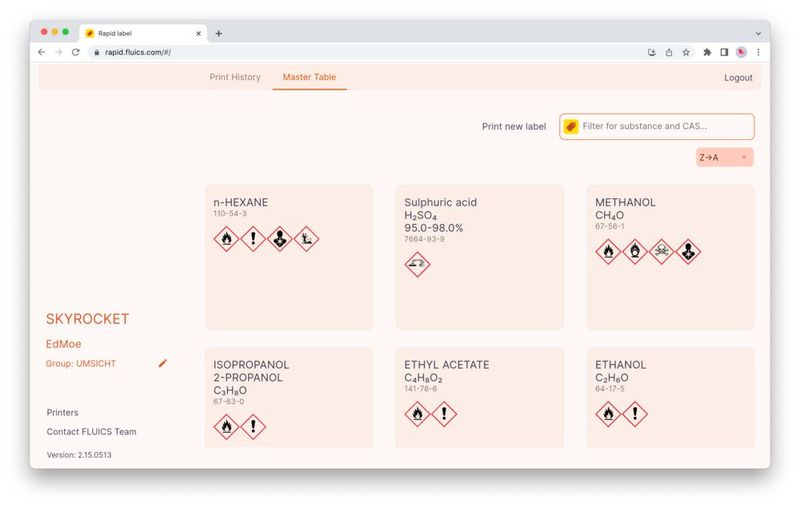800x508 pixels.
Task: Click the exclamation mark pictogram on ETHANOL card
Action: click(635, 414)
